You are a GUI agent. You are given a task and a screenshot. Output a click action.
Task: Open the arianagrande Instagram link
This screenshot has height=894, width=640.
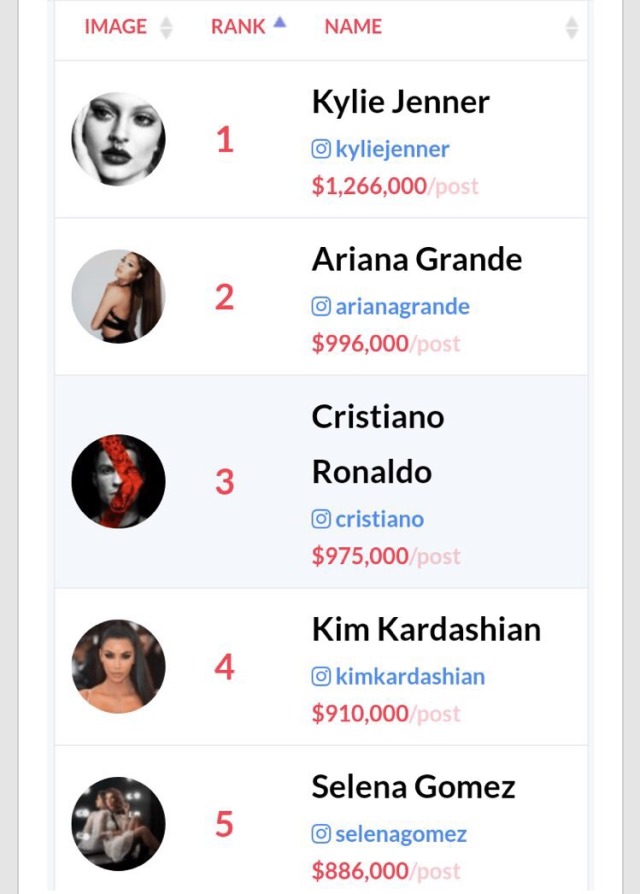(x=402, y=307)
